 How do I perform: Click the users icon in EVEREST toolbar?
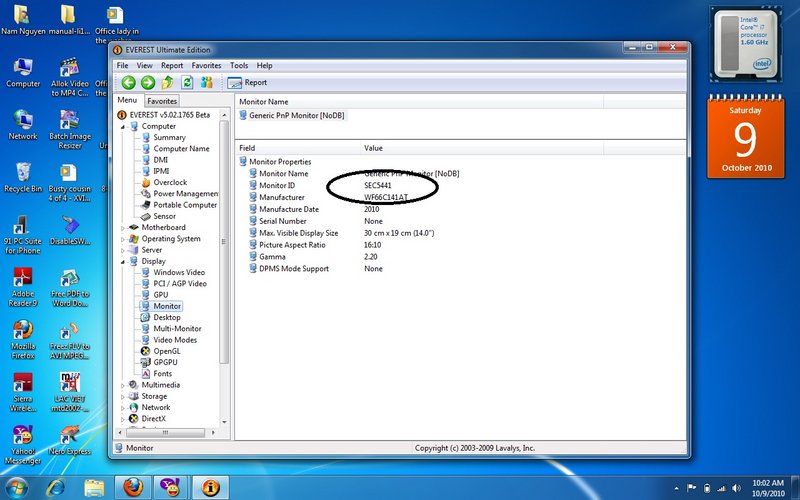pyautogui.click(x=207, y=83)
